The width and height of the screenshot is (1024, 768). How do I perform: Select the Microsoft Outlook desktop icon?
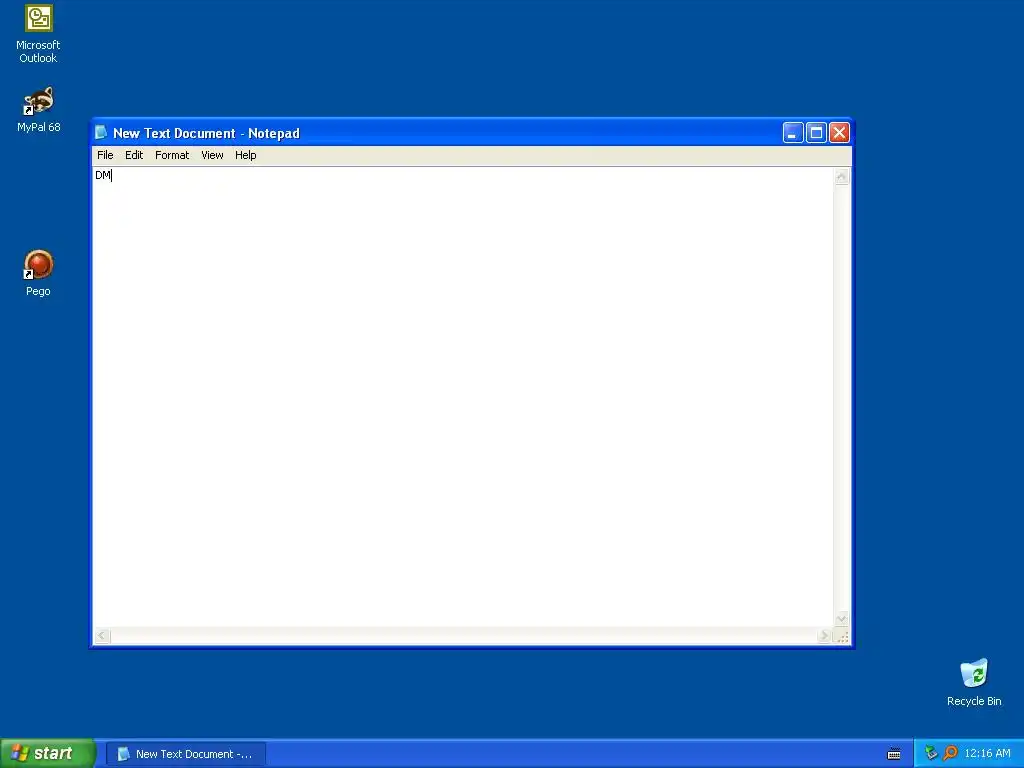pyautogui.click(x=38, y=34)
